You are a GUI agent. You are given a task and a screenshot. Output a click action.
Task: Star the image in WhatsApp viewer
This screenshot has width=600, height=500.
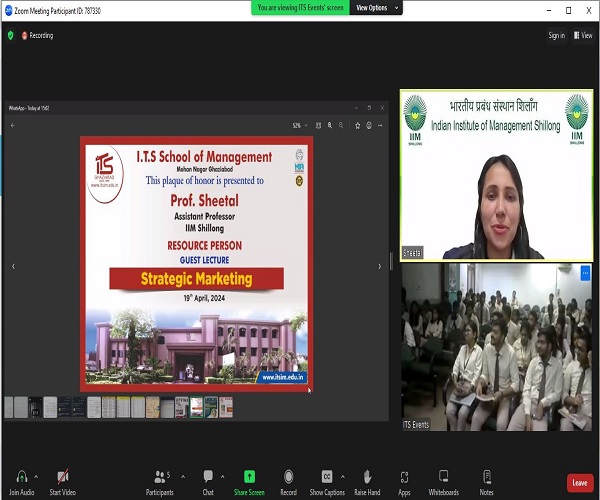click(x=357, y=125)
